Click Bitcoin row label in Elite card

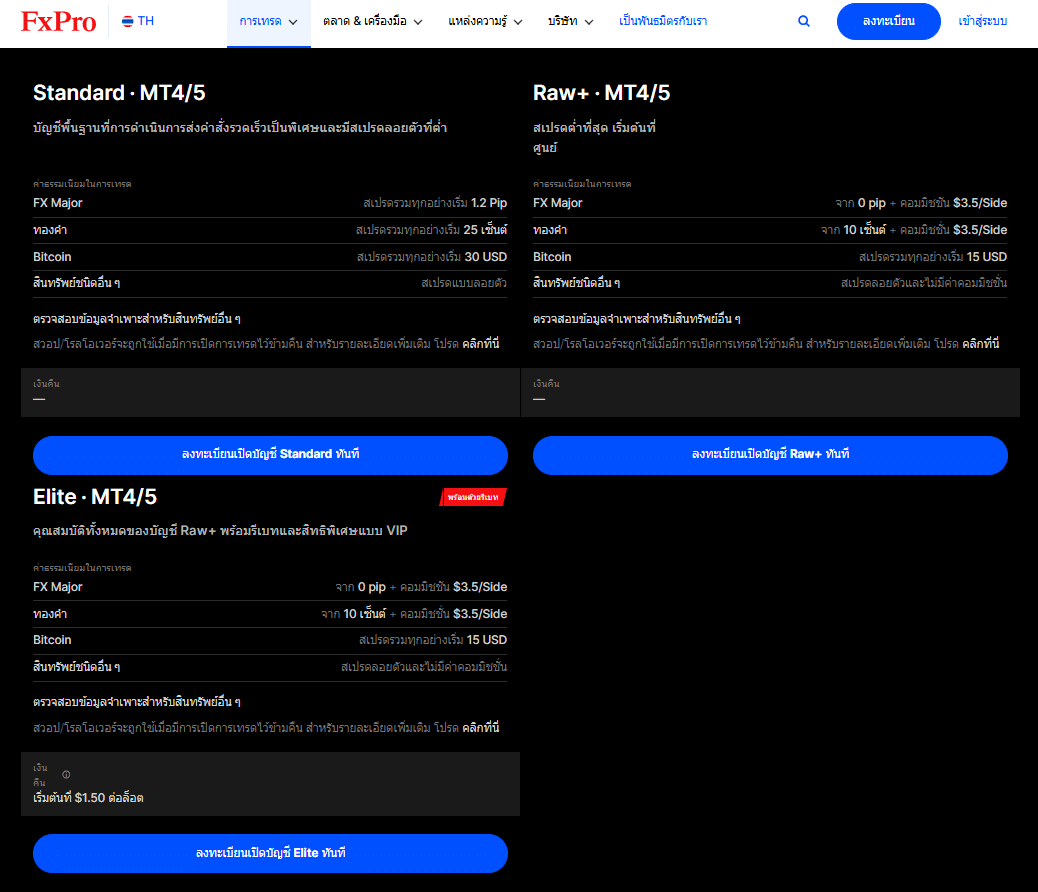pos(52,640)
